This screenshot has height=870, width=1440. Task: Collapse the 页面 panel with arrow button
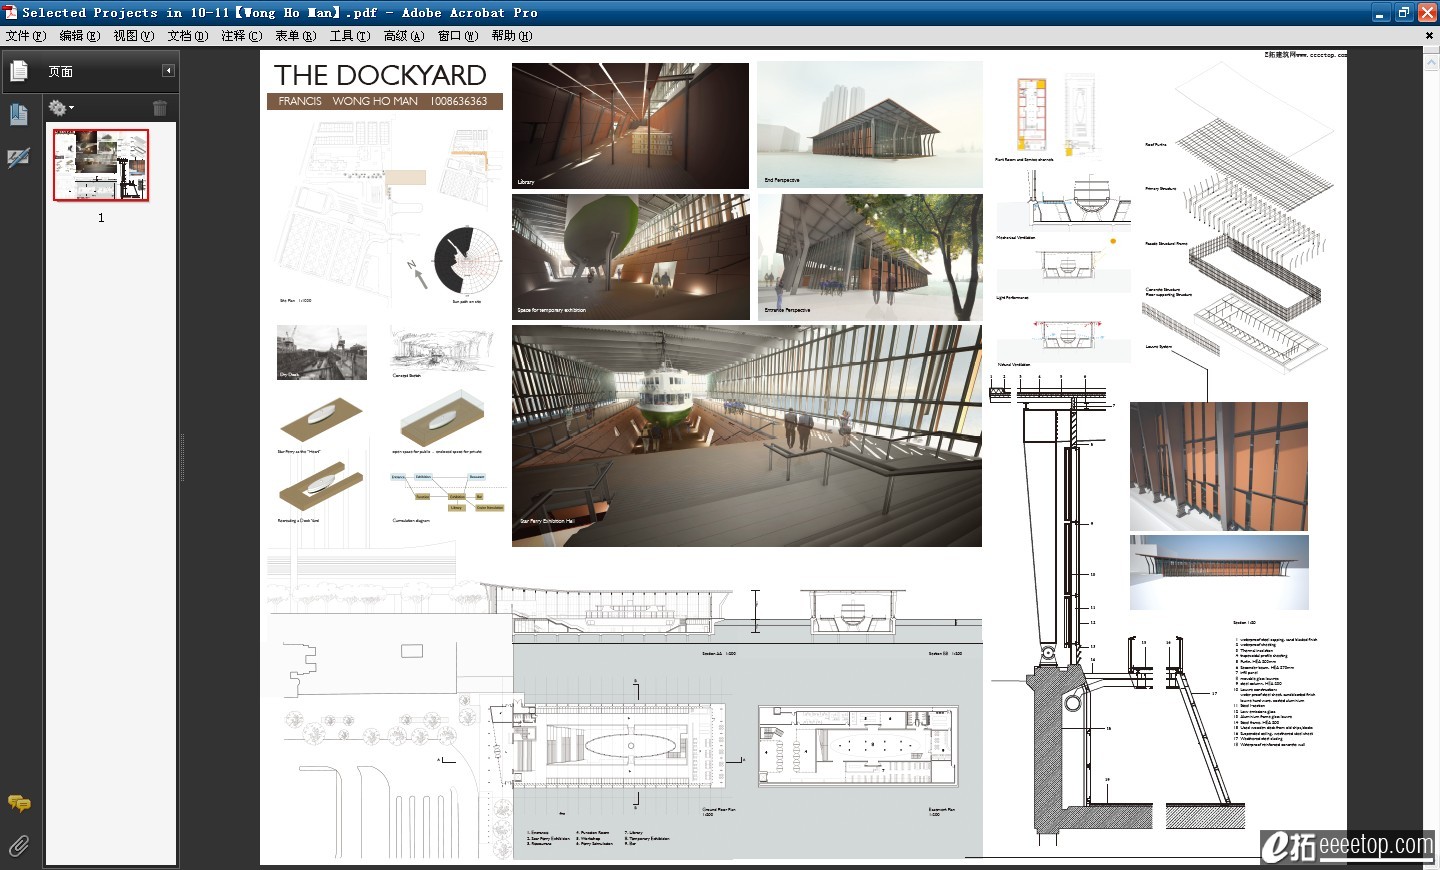pyautogui.click(x=168, y=70)
